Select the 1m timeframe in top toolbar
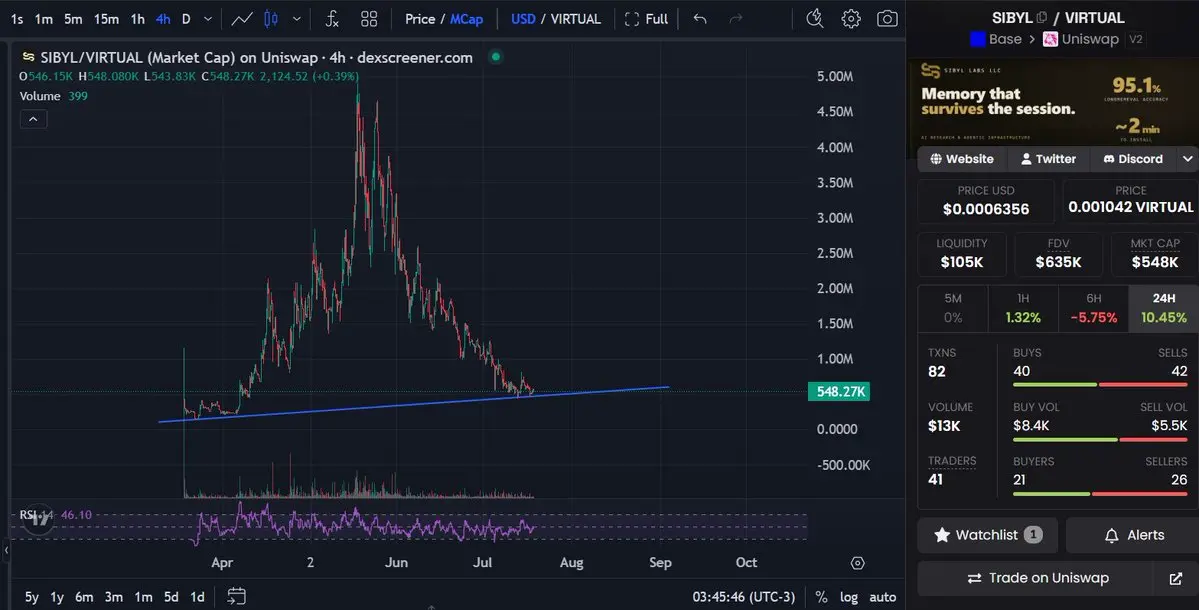The width and height of the screenshot is (1199, 610). pos(44,19)
